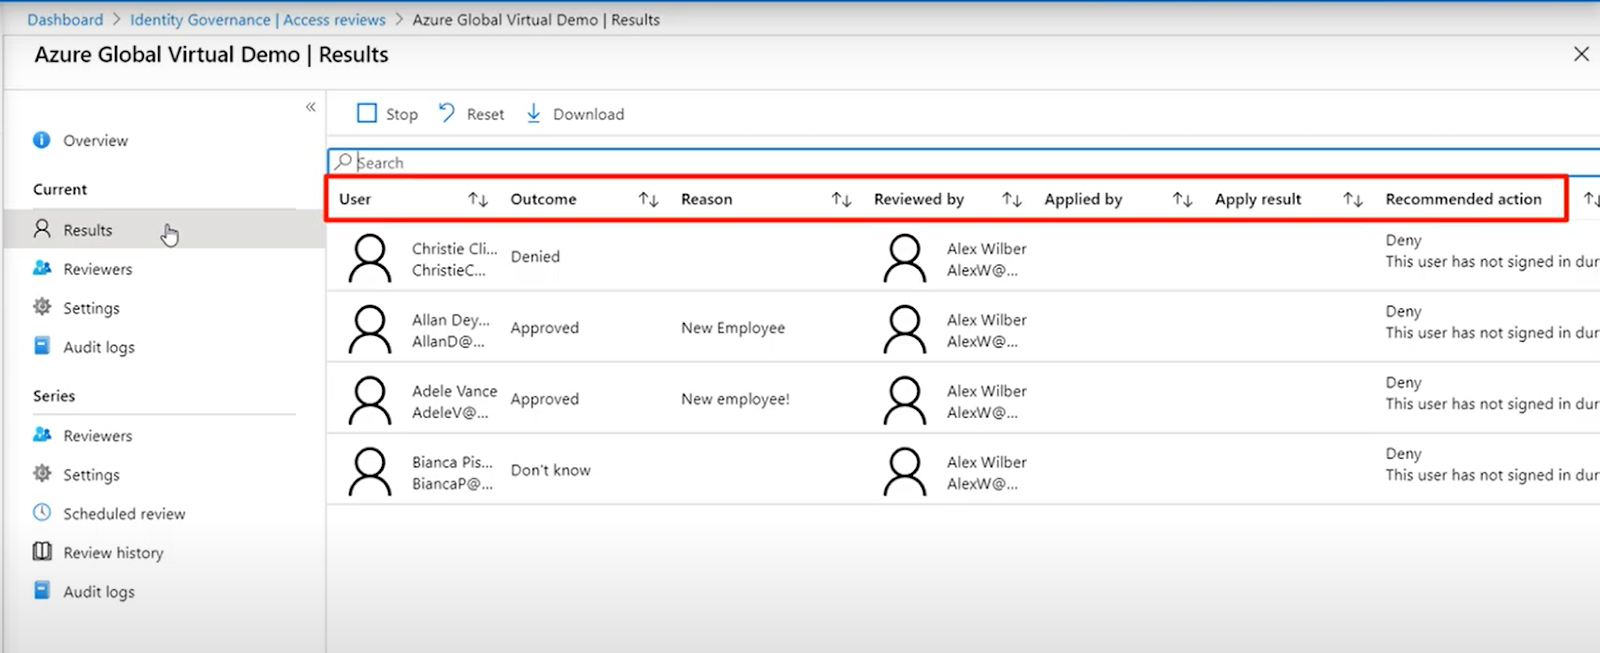Click Christie's user avatar icon
The image size is (1600, 653).
click(x=370, y=258)
